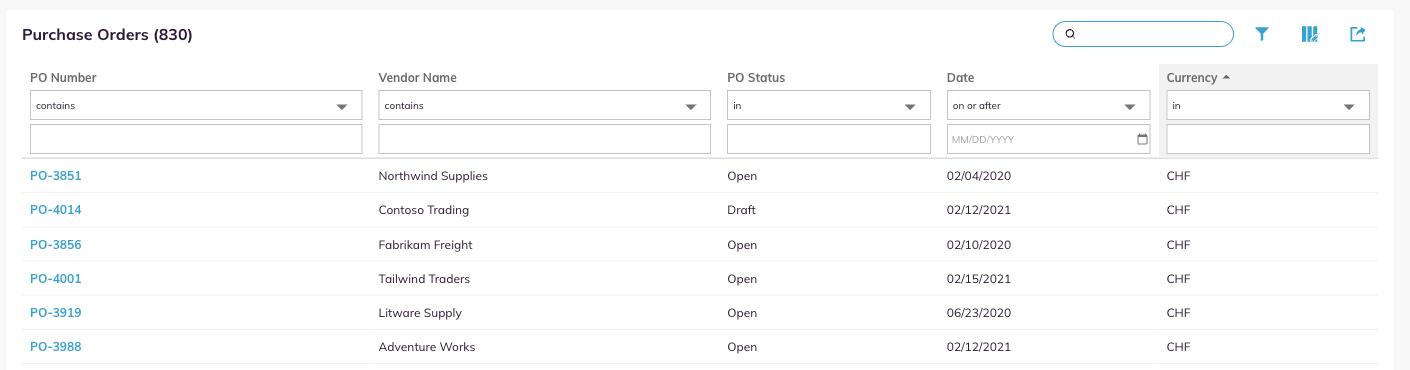This screenshot has height=370, width=1410.
Task: Click CHF in the PO-3988 row
Action: 1179,347
